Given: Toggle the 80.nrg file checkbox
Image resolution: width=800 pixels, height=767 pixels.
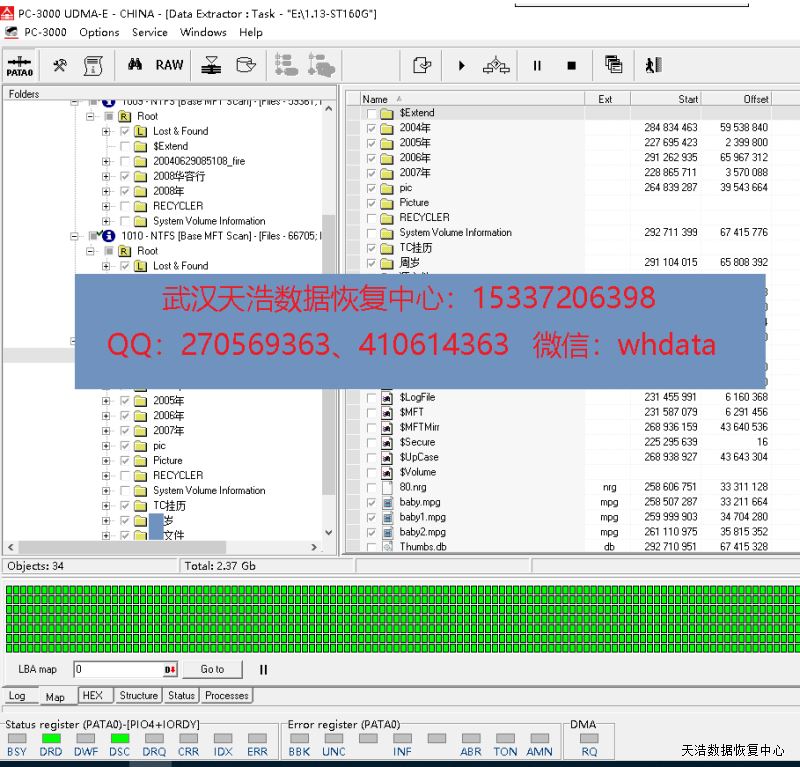Looking at the screenshot, I should 372,487.
